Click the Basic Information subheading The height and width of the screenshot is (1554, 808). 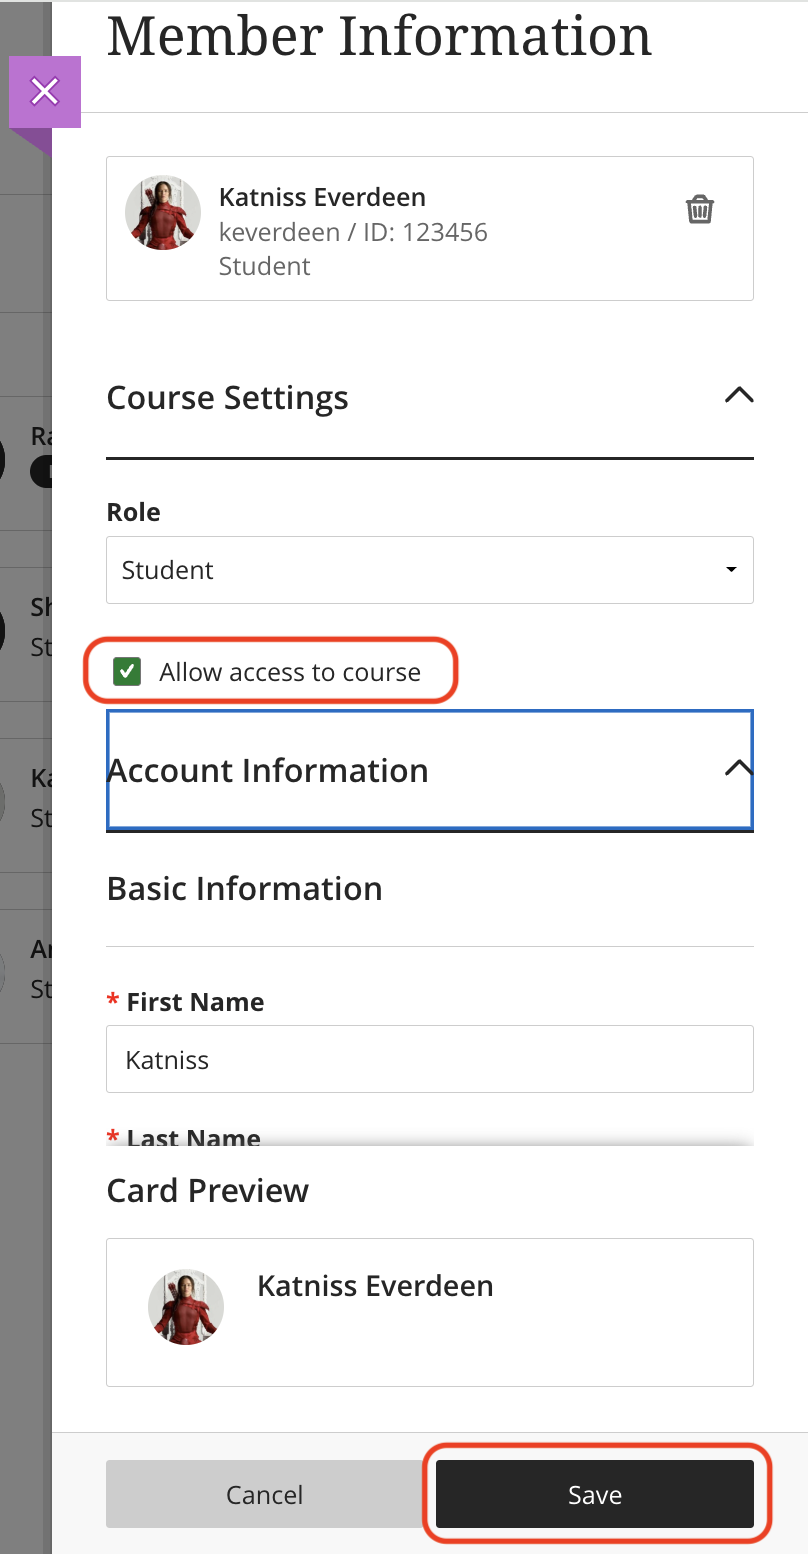[x=244, y=889]
